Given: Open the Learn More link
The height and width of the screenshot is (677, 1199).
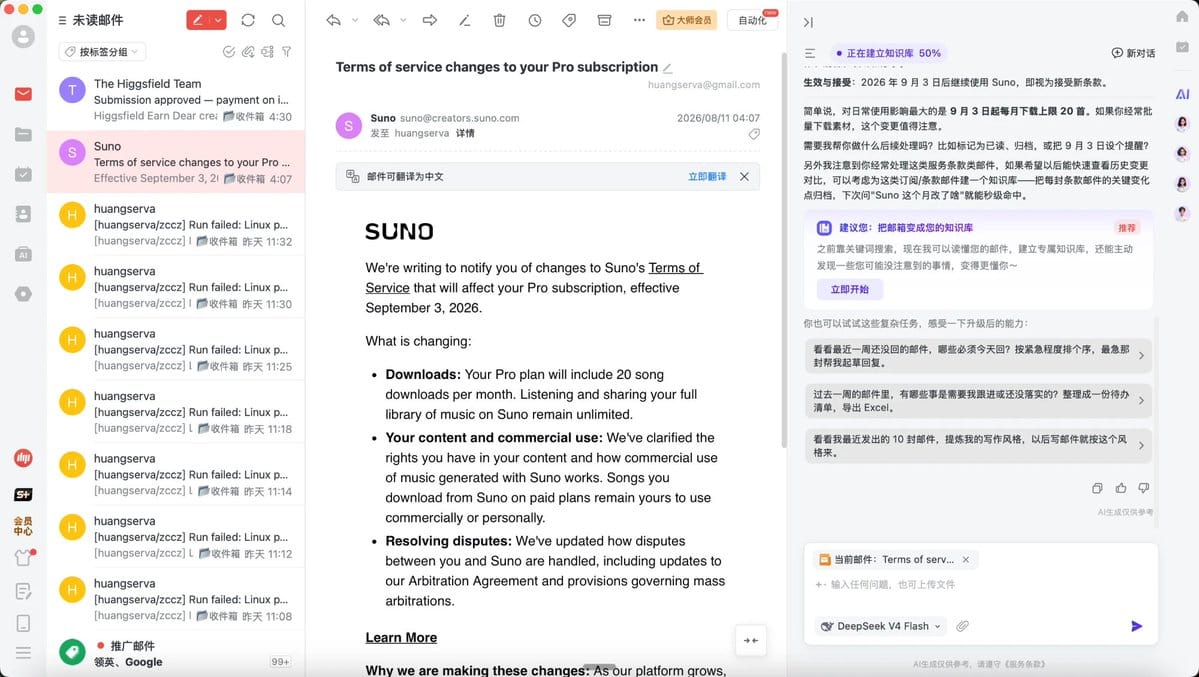Looking at the screenshot, I should pyautogui.click(x=401, y=637).
